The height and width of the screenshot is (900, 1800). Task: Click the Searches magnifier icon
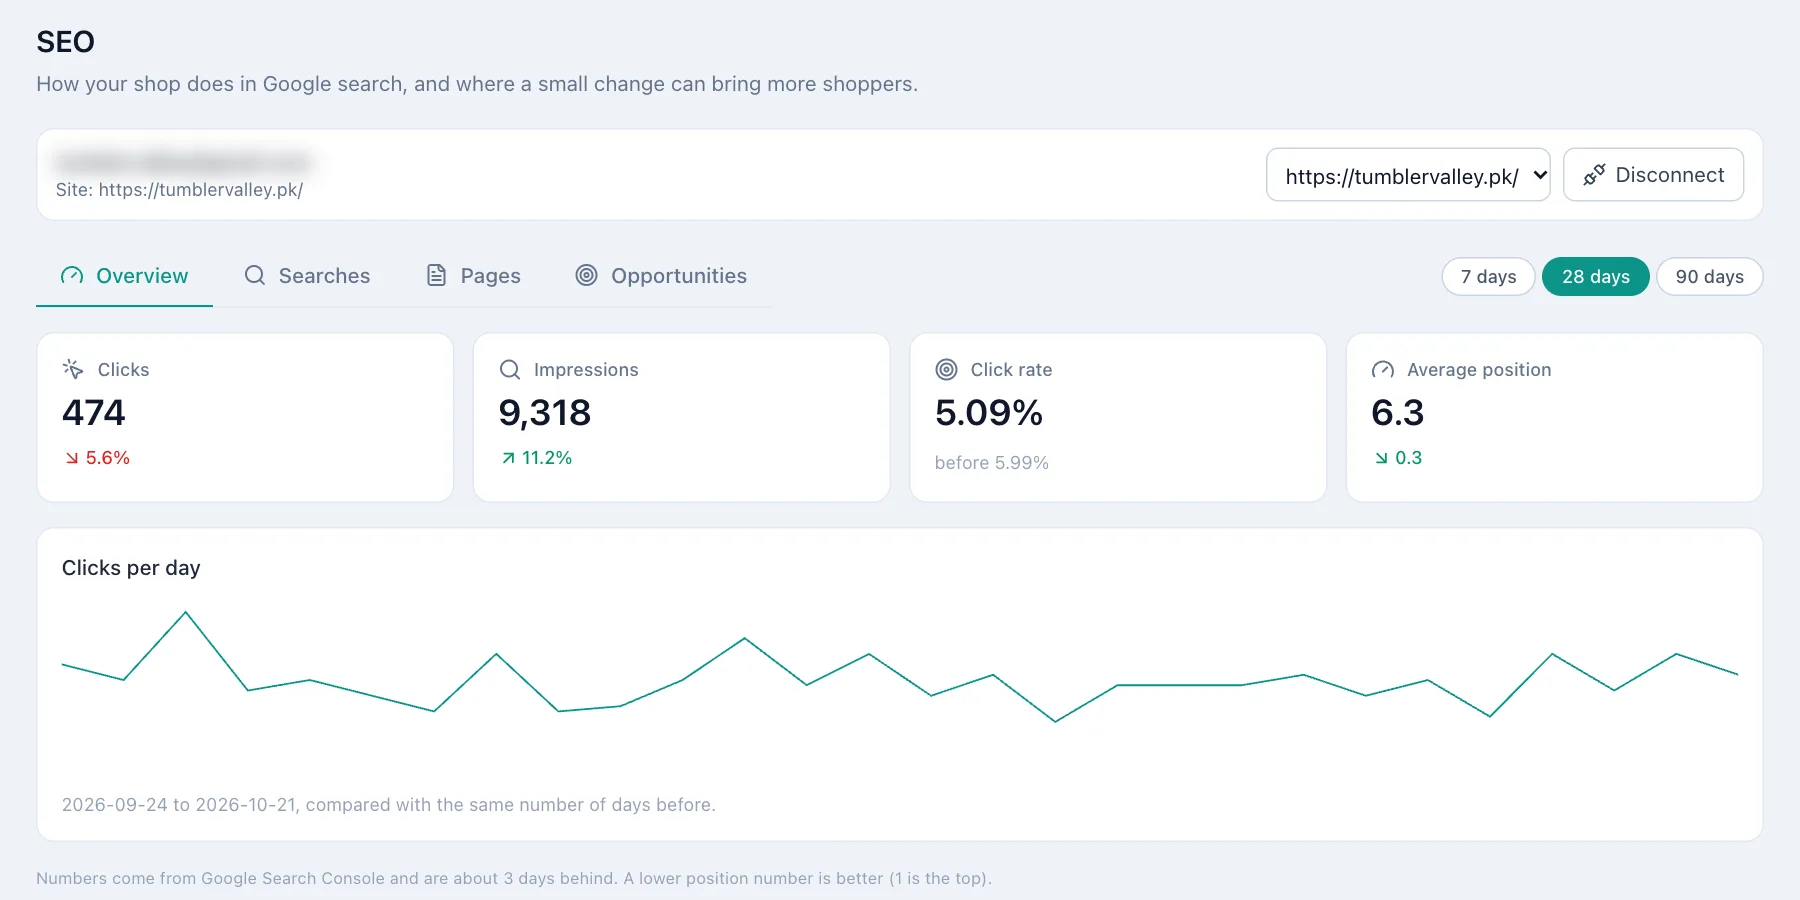(255, 275)
